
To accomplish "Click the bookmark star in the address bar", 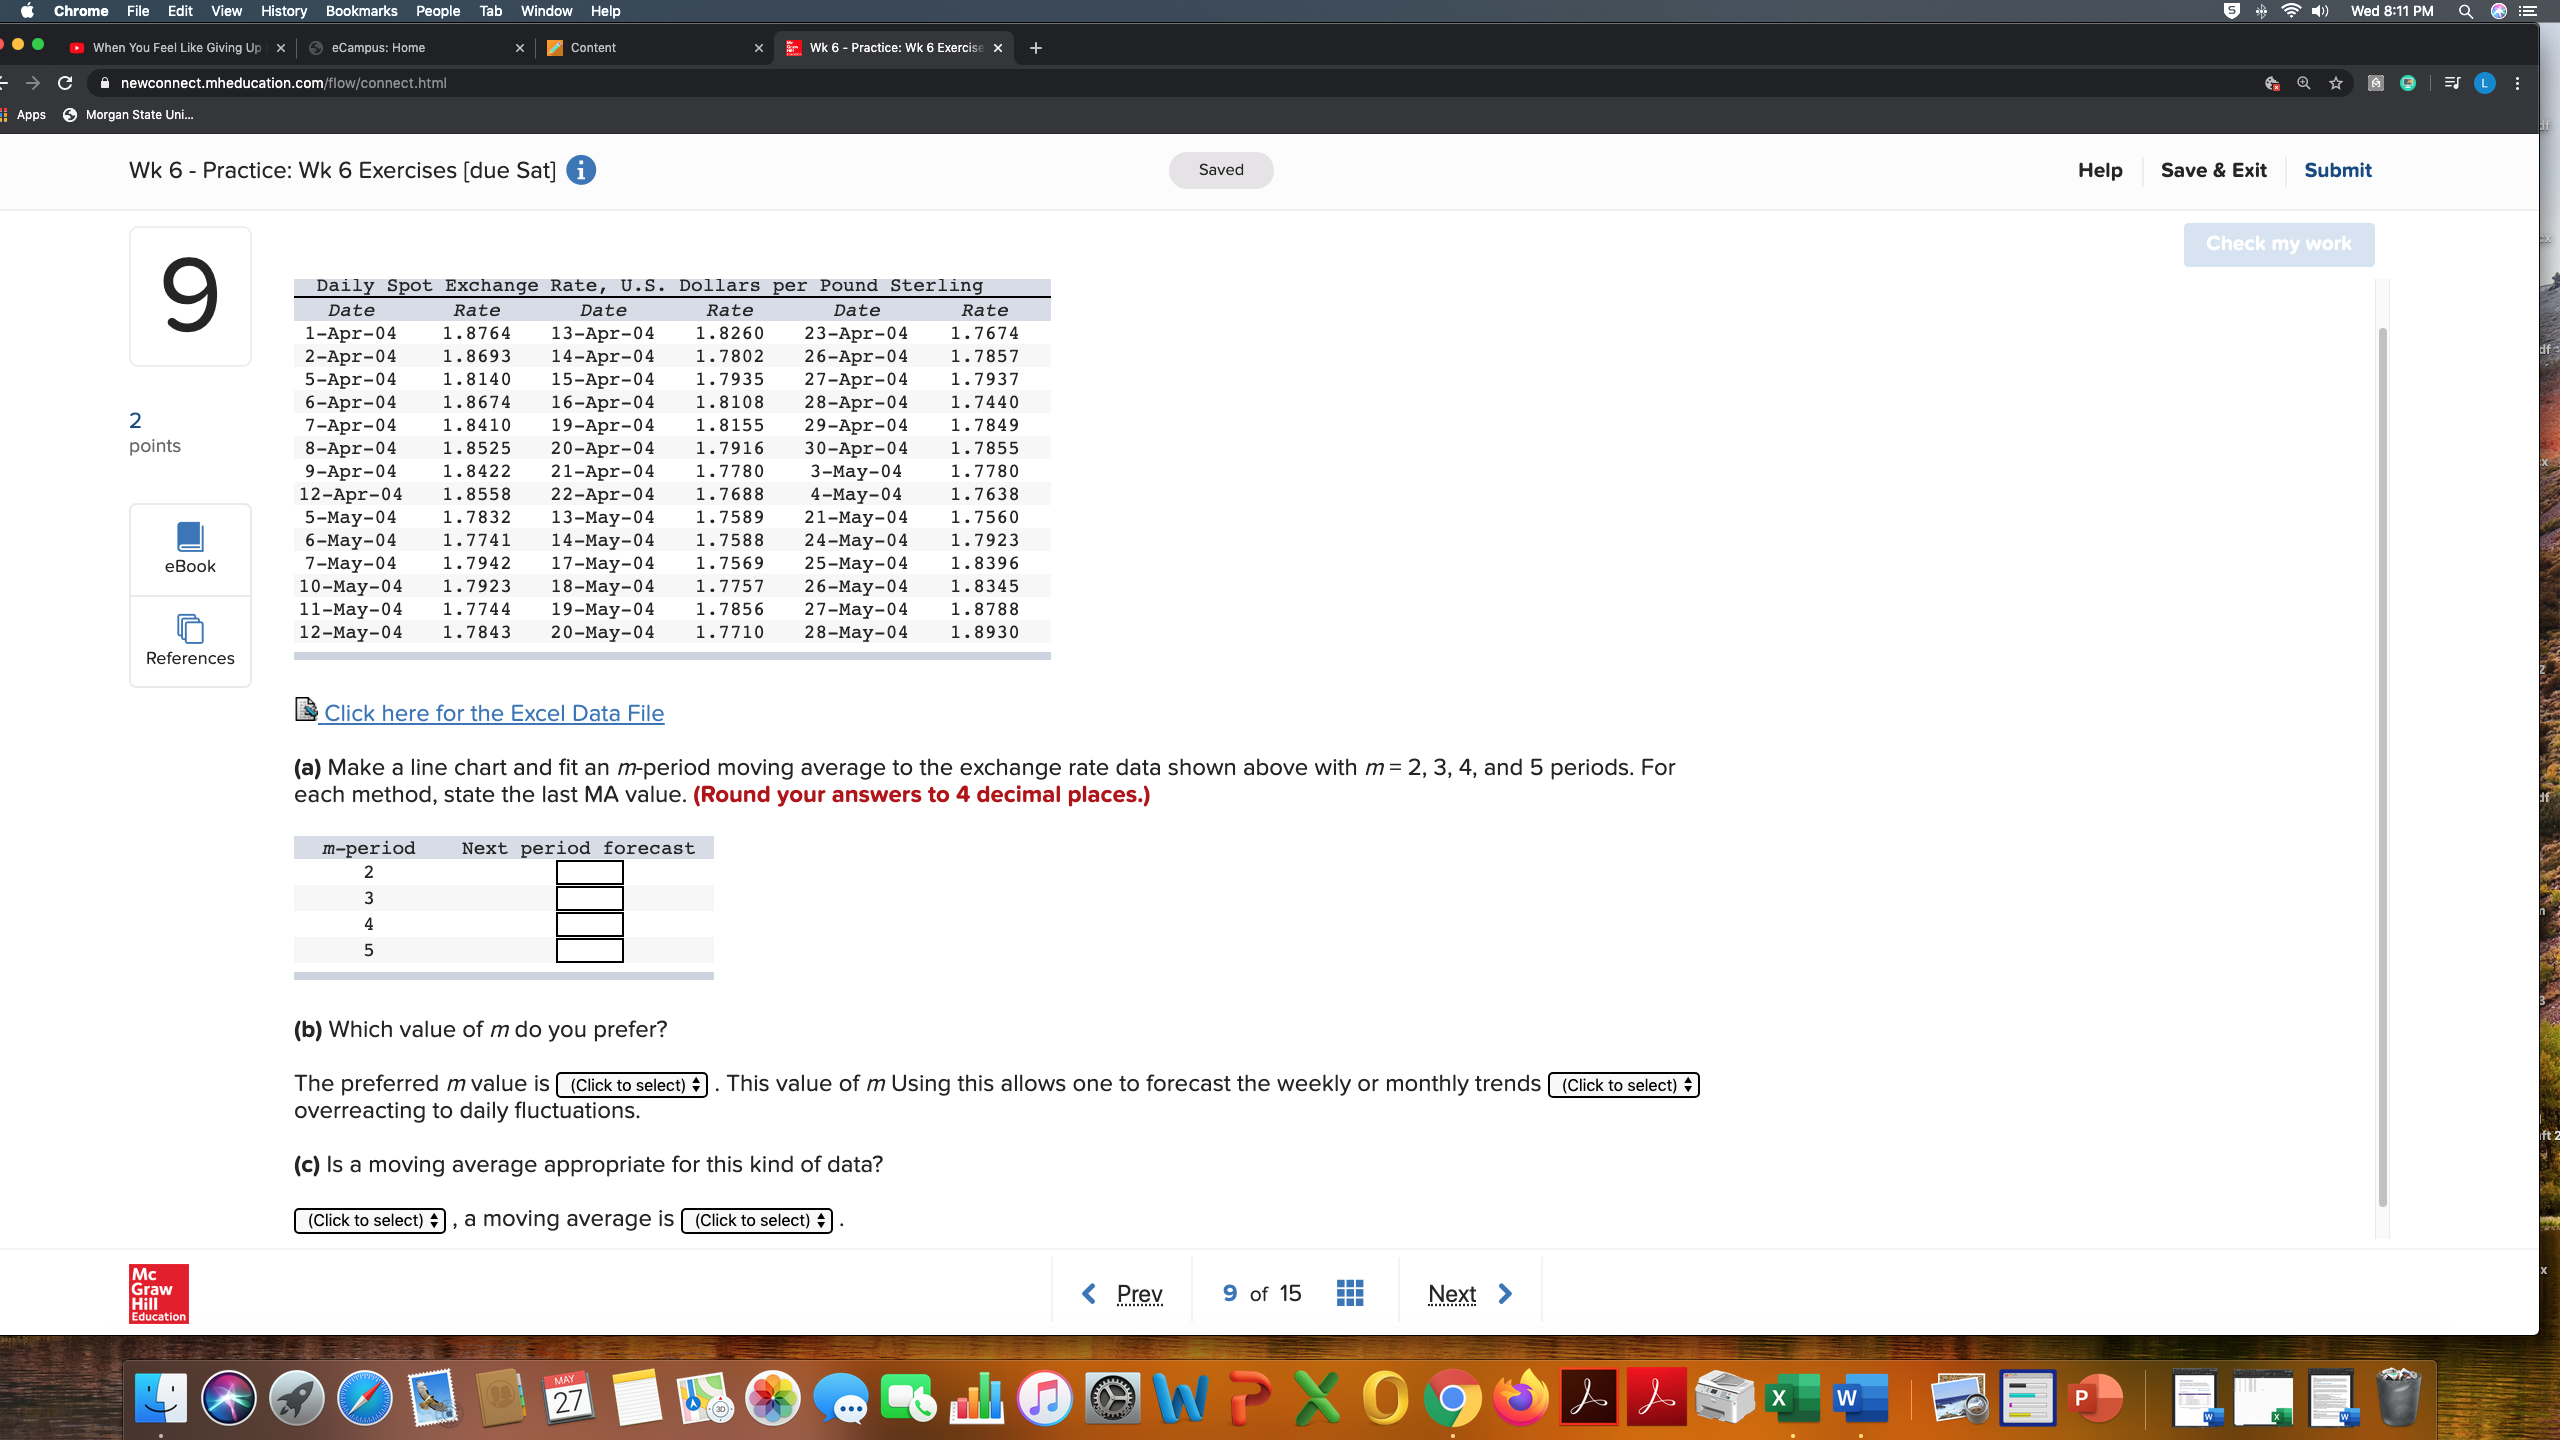I will pos(2337,83).
